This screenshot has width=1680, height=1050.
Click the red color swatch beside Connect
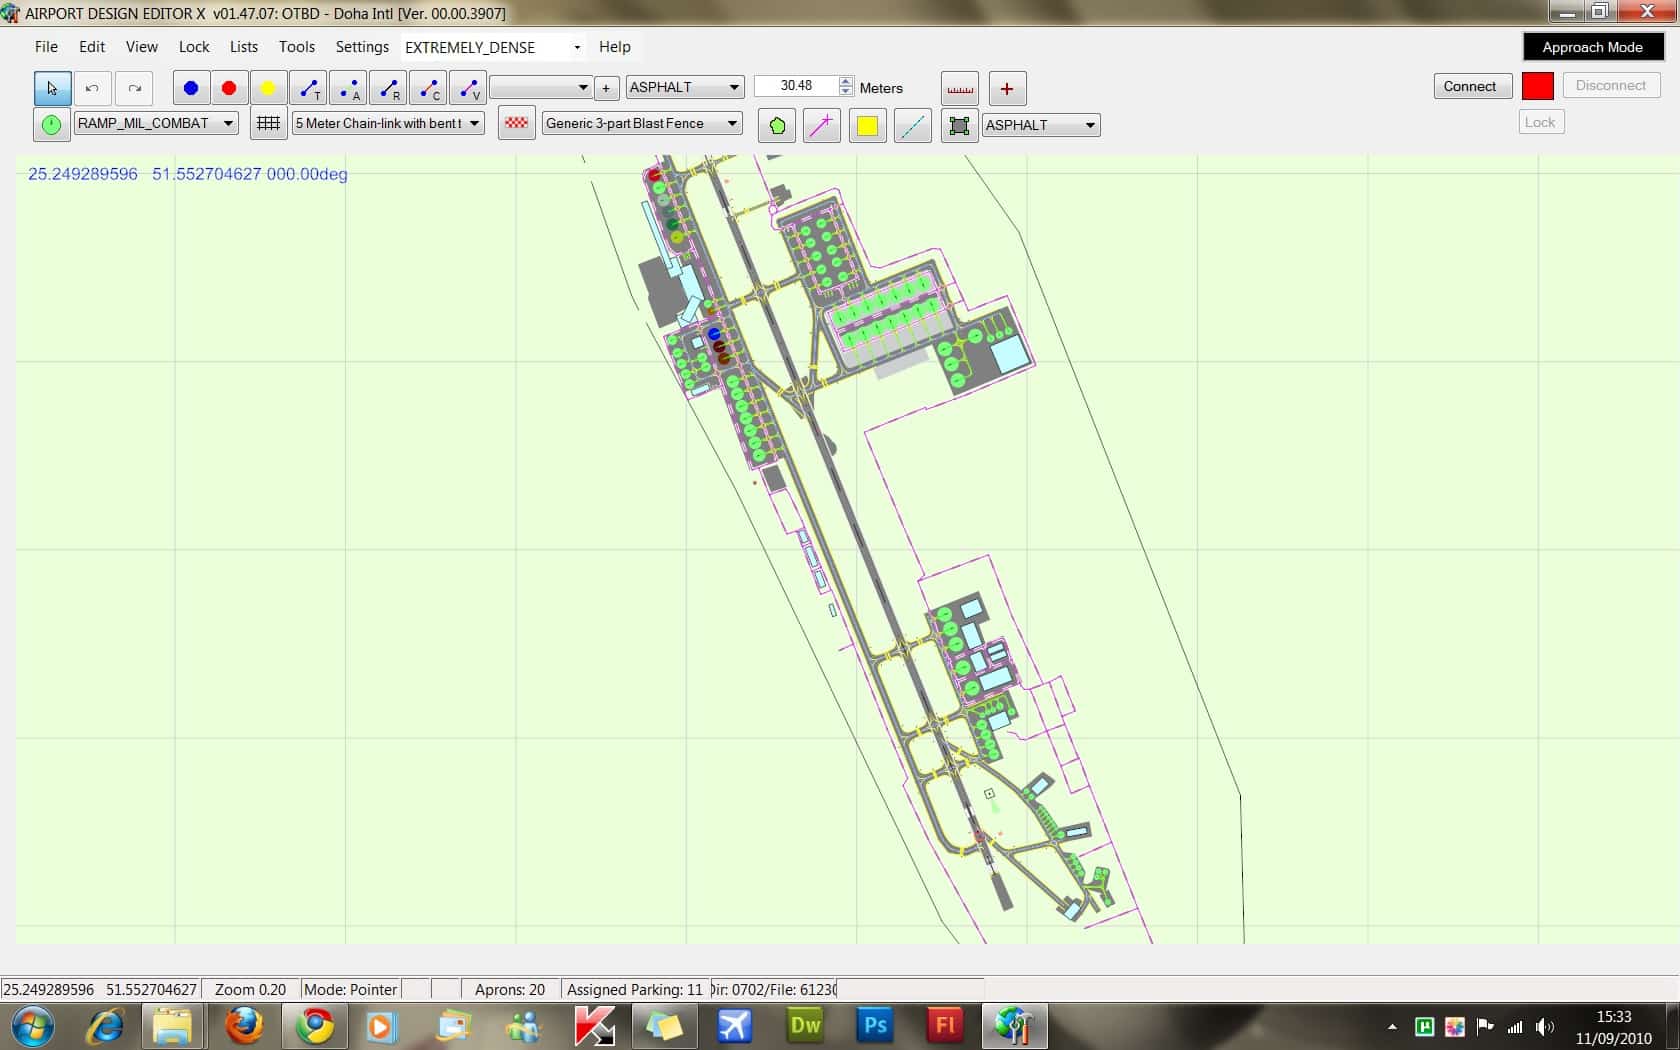tap(1537, 86)
